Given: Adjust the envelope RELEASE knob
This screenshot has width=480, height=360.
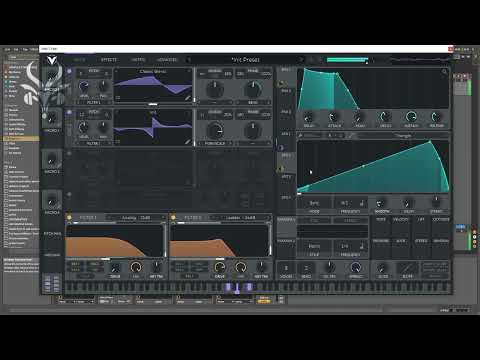Looking at the screenshot, I should (x=436, y=117).
